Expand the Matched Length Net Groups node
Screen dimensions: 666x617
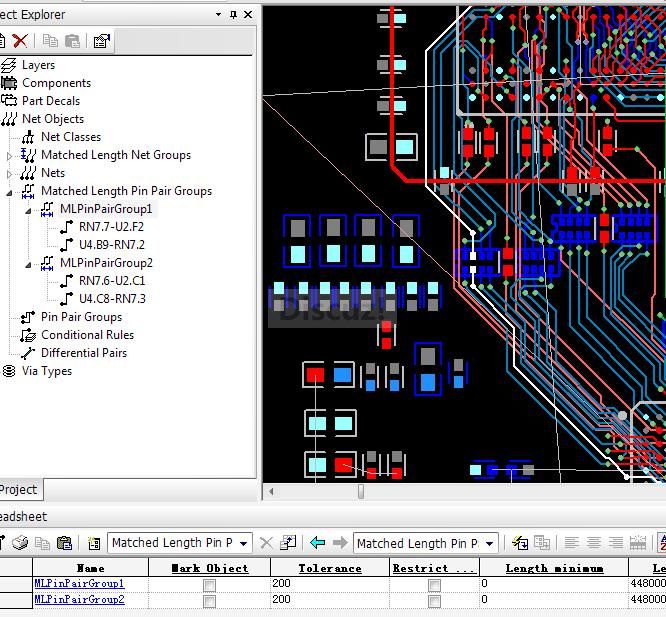tap(11, 155)
